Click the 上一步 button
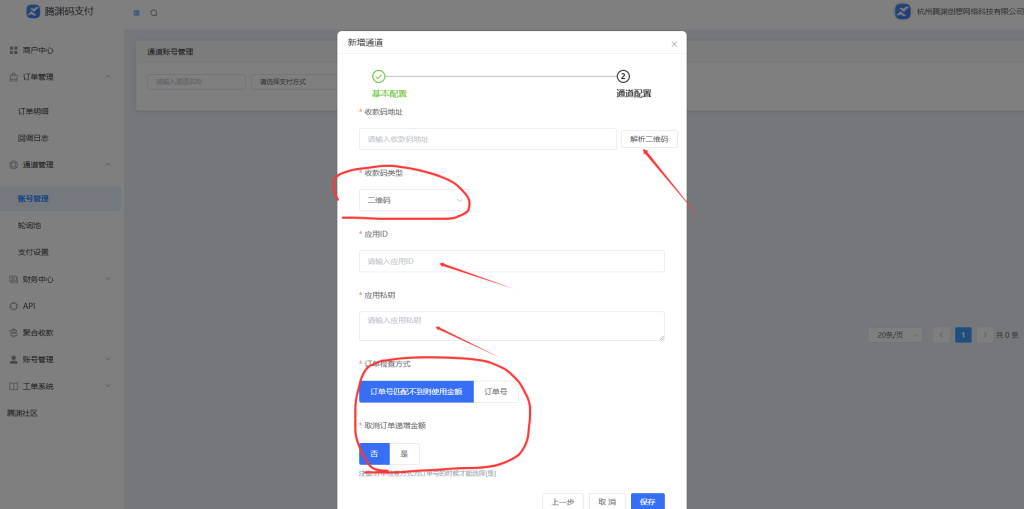The width and height of the screenshot is (1024, 509). 563,502
